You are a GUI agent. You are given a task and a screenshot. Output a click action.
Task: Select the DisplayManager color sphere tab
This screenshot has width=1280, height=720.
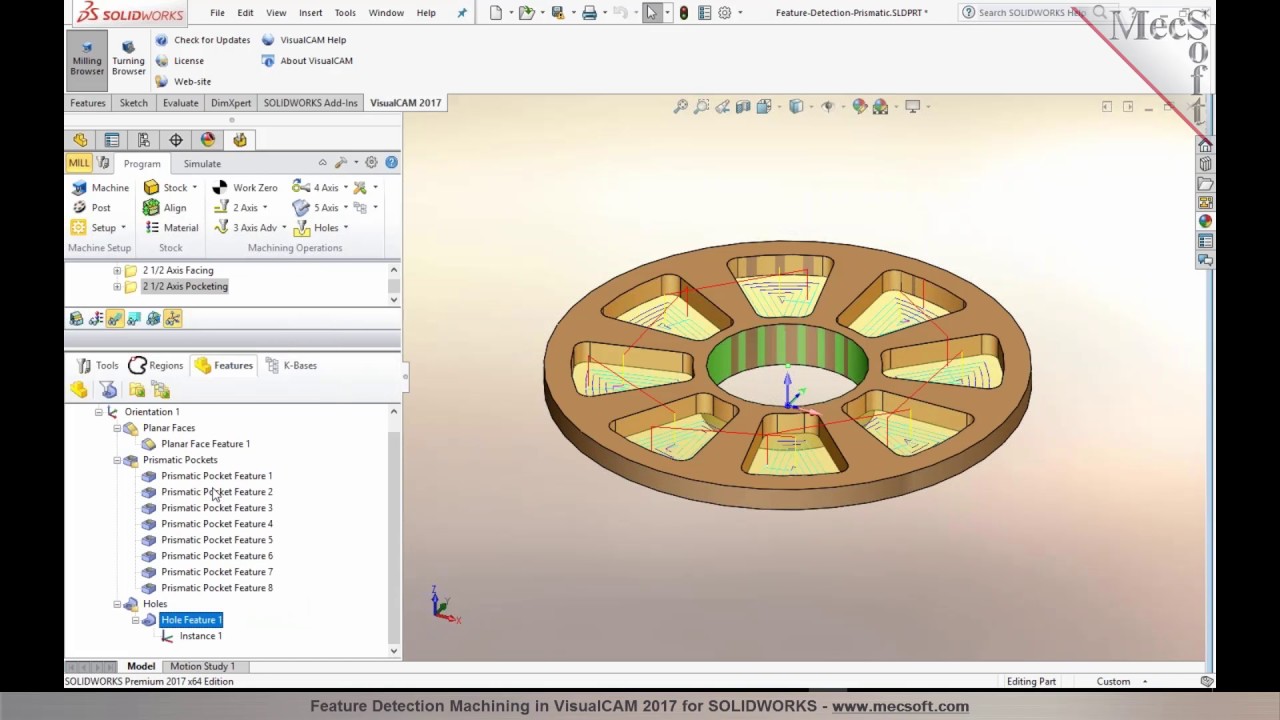208,140
